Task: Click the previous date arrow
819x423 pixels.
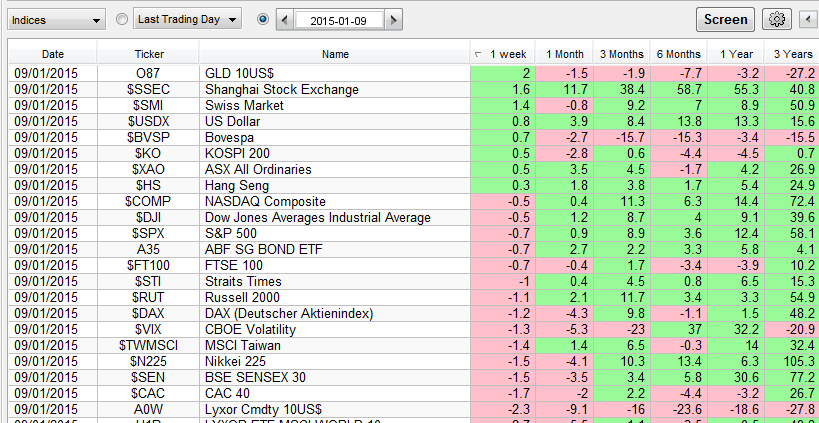Action: 285,20
